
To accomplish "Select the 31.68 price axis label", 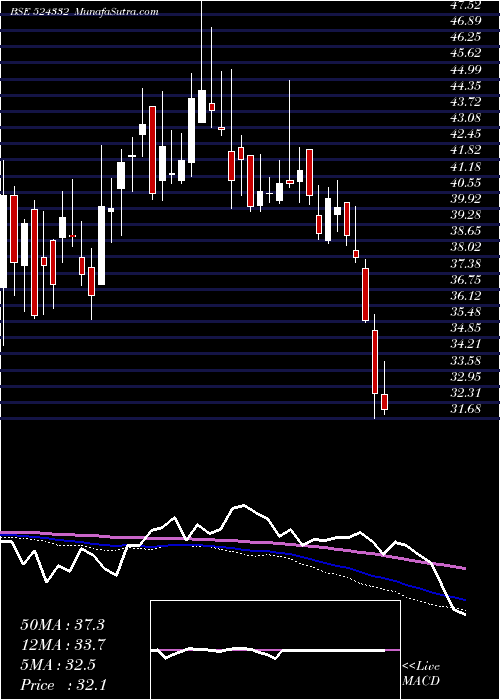I will click(466, 409).
